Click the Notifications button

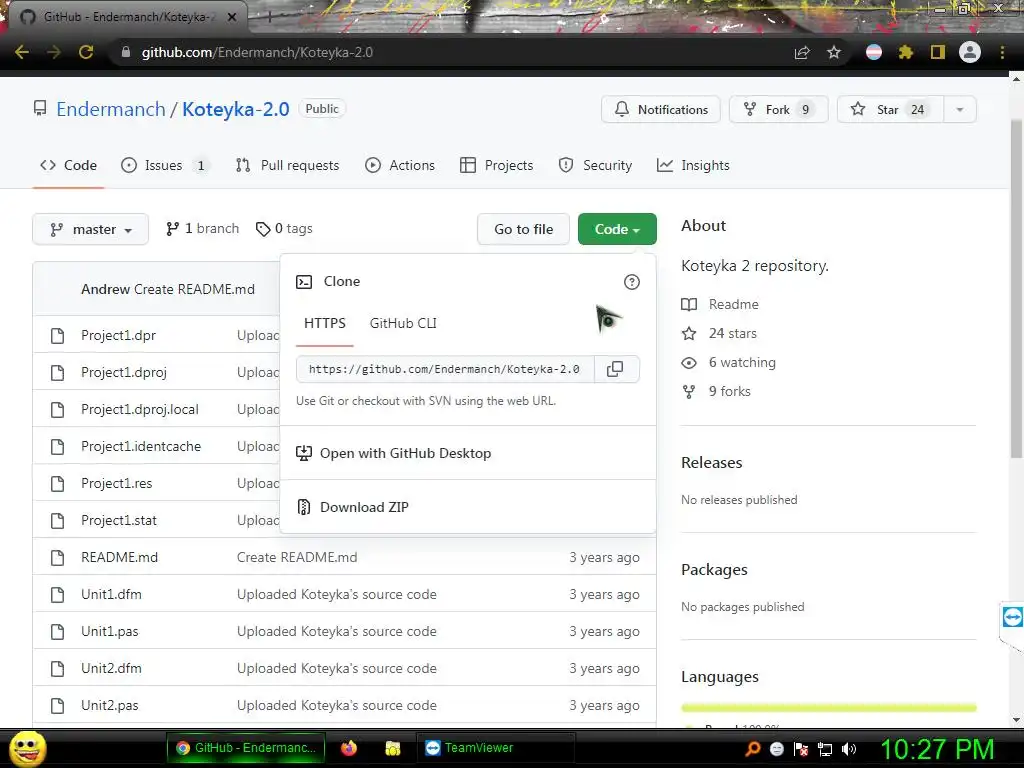[x=660, y=110]
